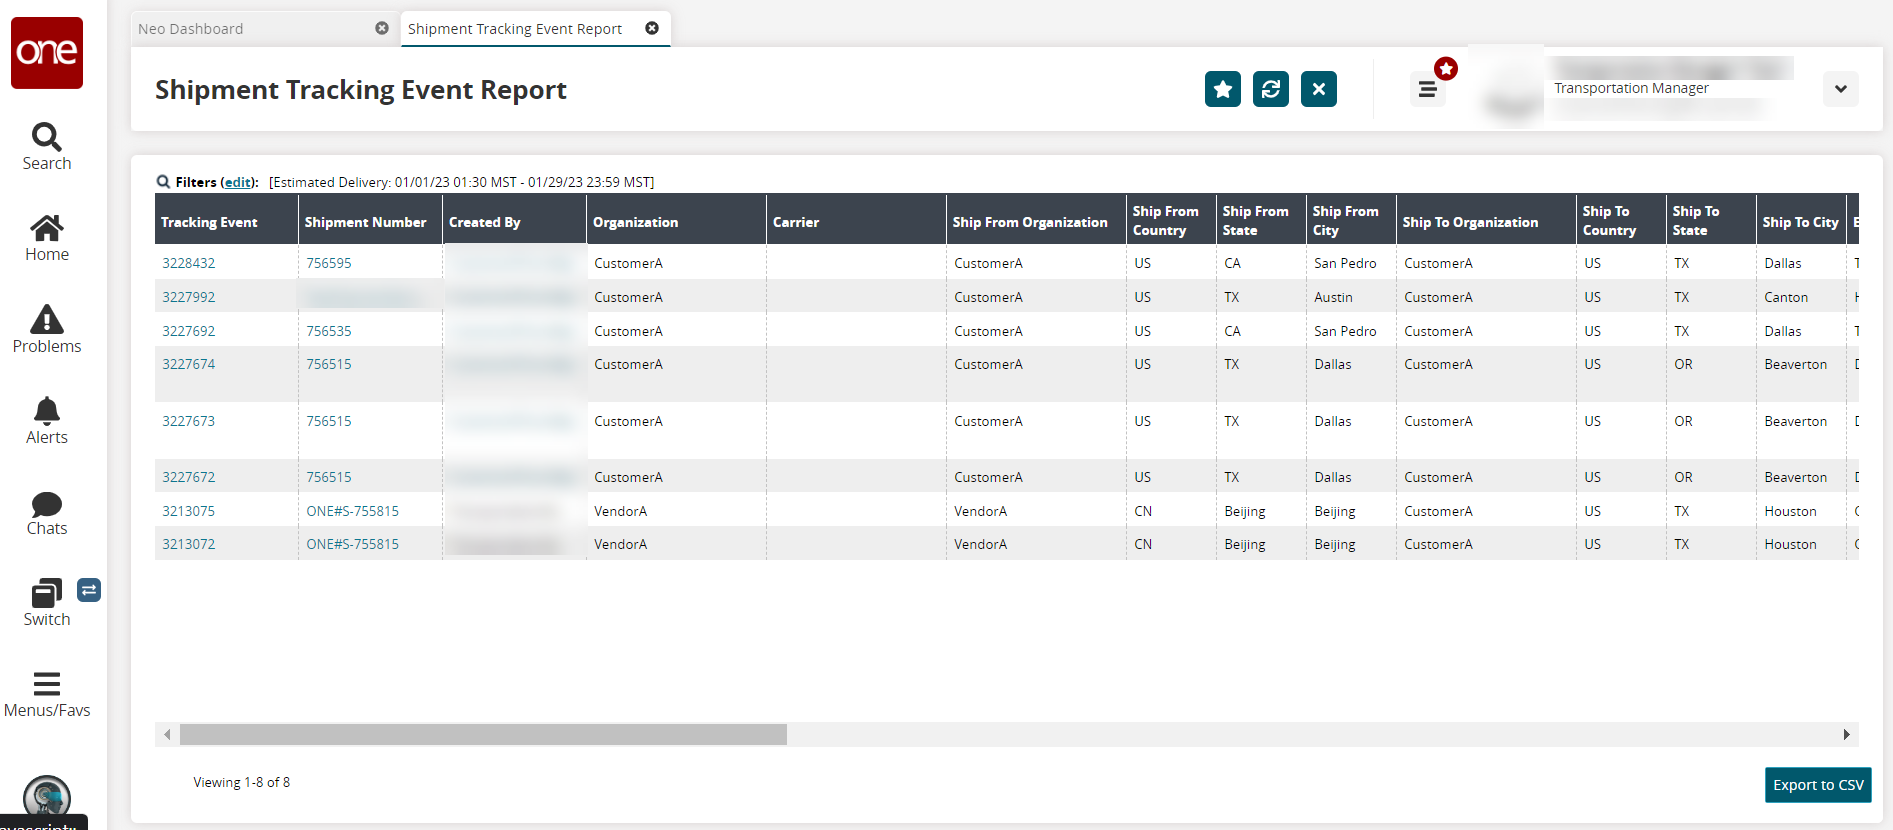Open tracking event 3227692
This screenshot has height=830, width=1893.
tap(189, 331)
